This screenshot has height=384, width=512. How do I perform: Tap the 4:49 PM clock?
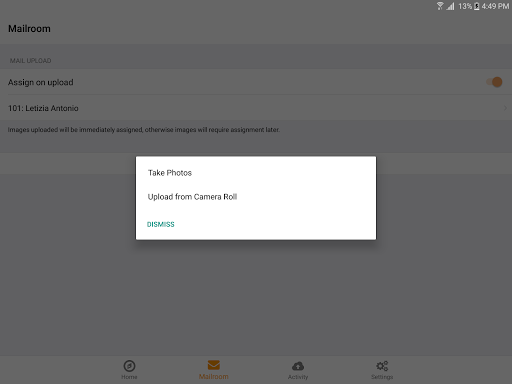tap(495, 6)
